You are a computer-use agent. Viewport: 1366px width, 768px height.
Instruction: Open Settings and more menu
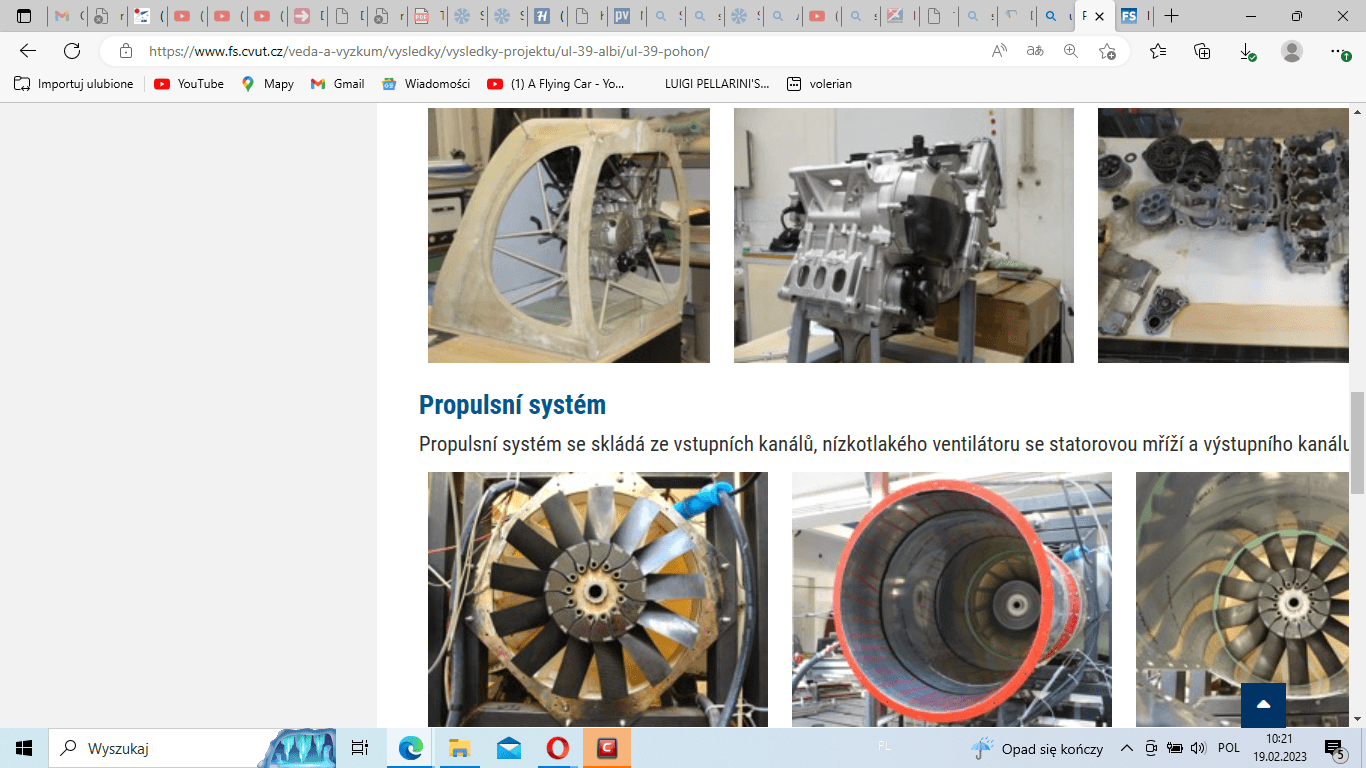(1339, 51)
